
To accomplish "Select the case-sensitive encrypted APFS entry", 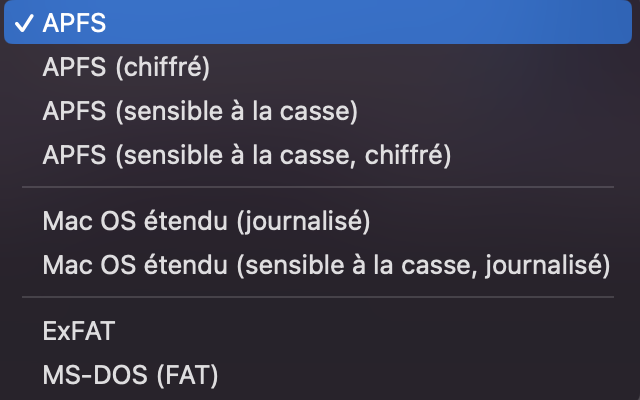I will pos(247,155).
